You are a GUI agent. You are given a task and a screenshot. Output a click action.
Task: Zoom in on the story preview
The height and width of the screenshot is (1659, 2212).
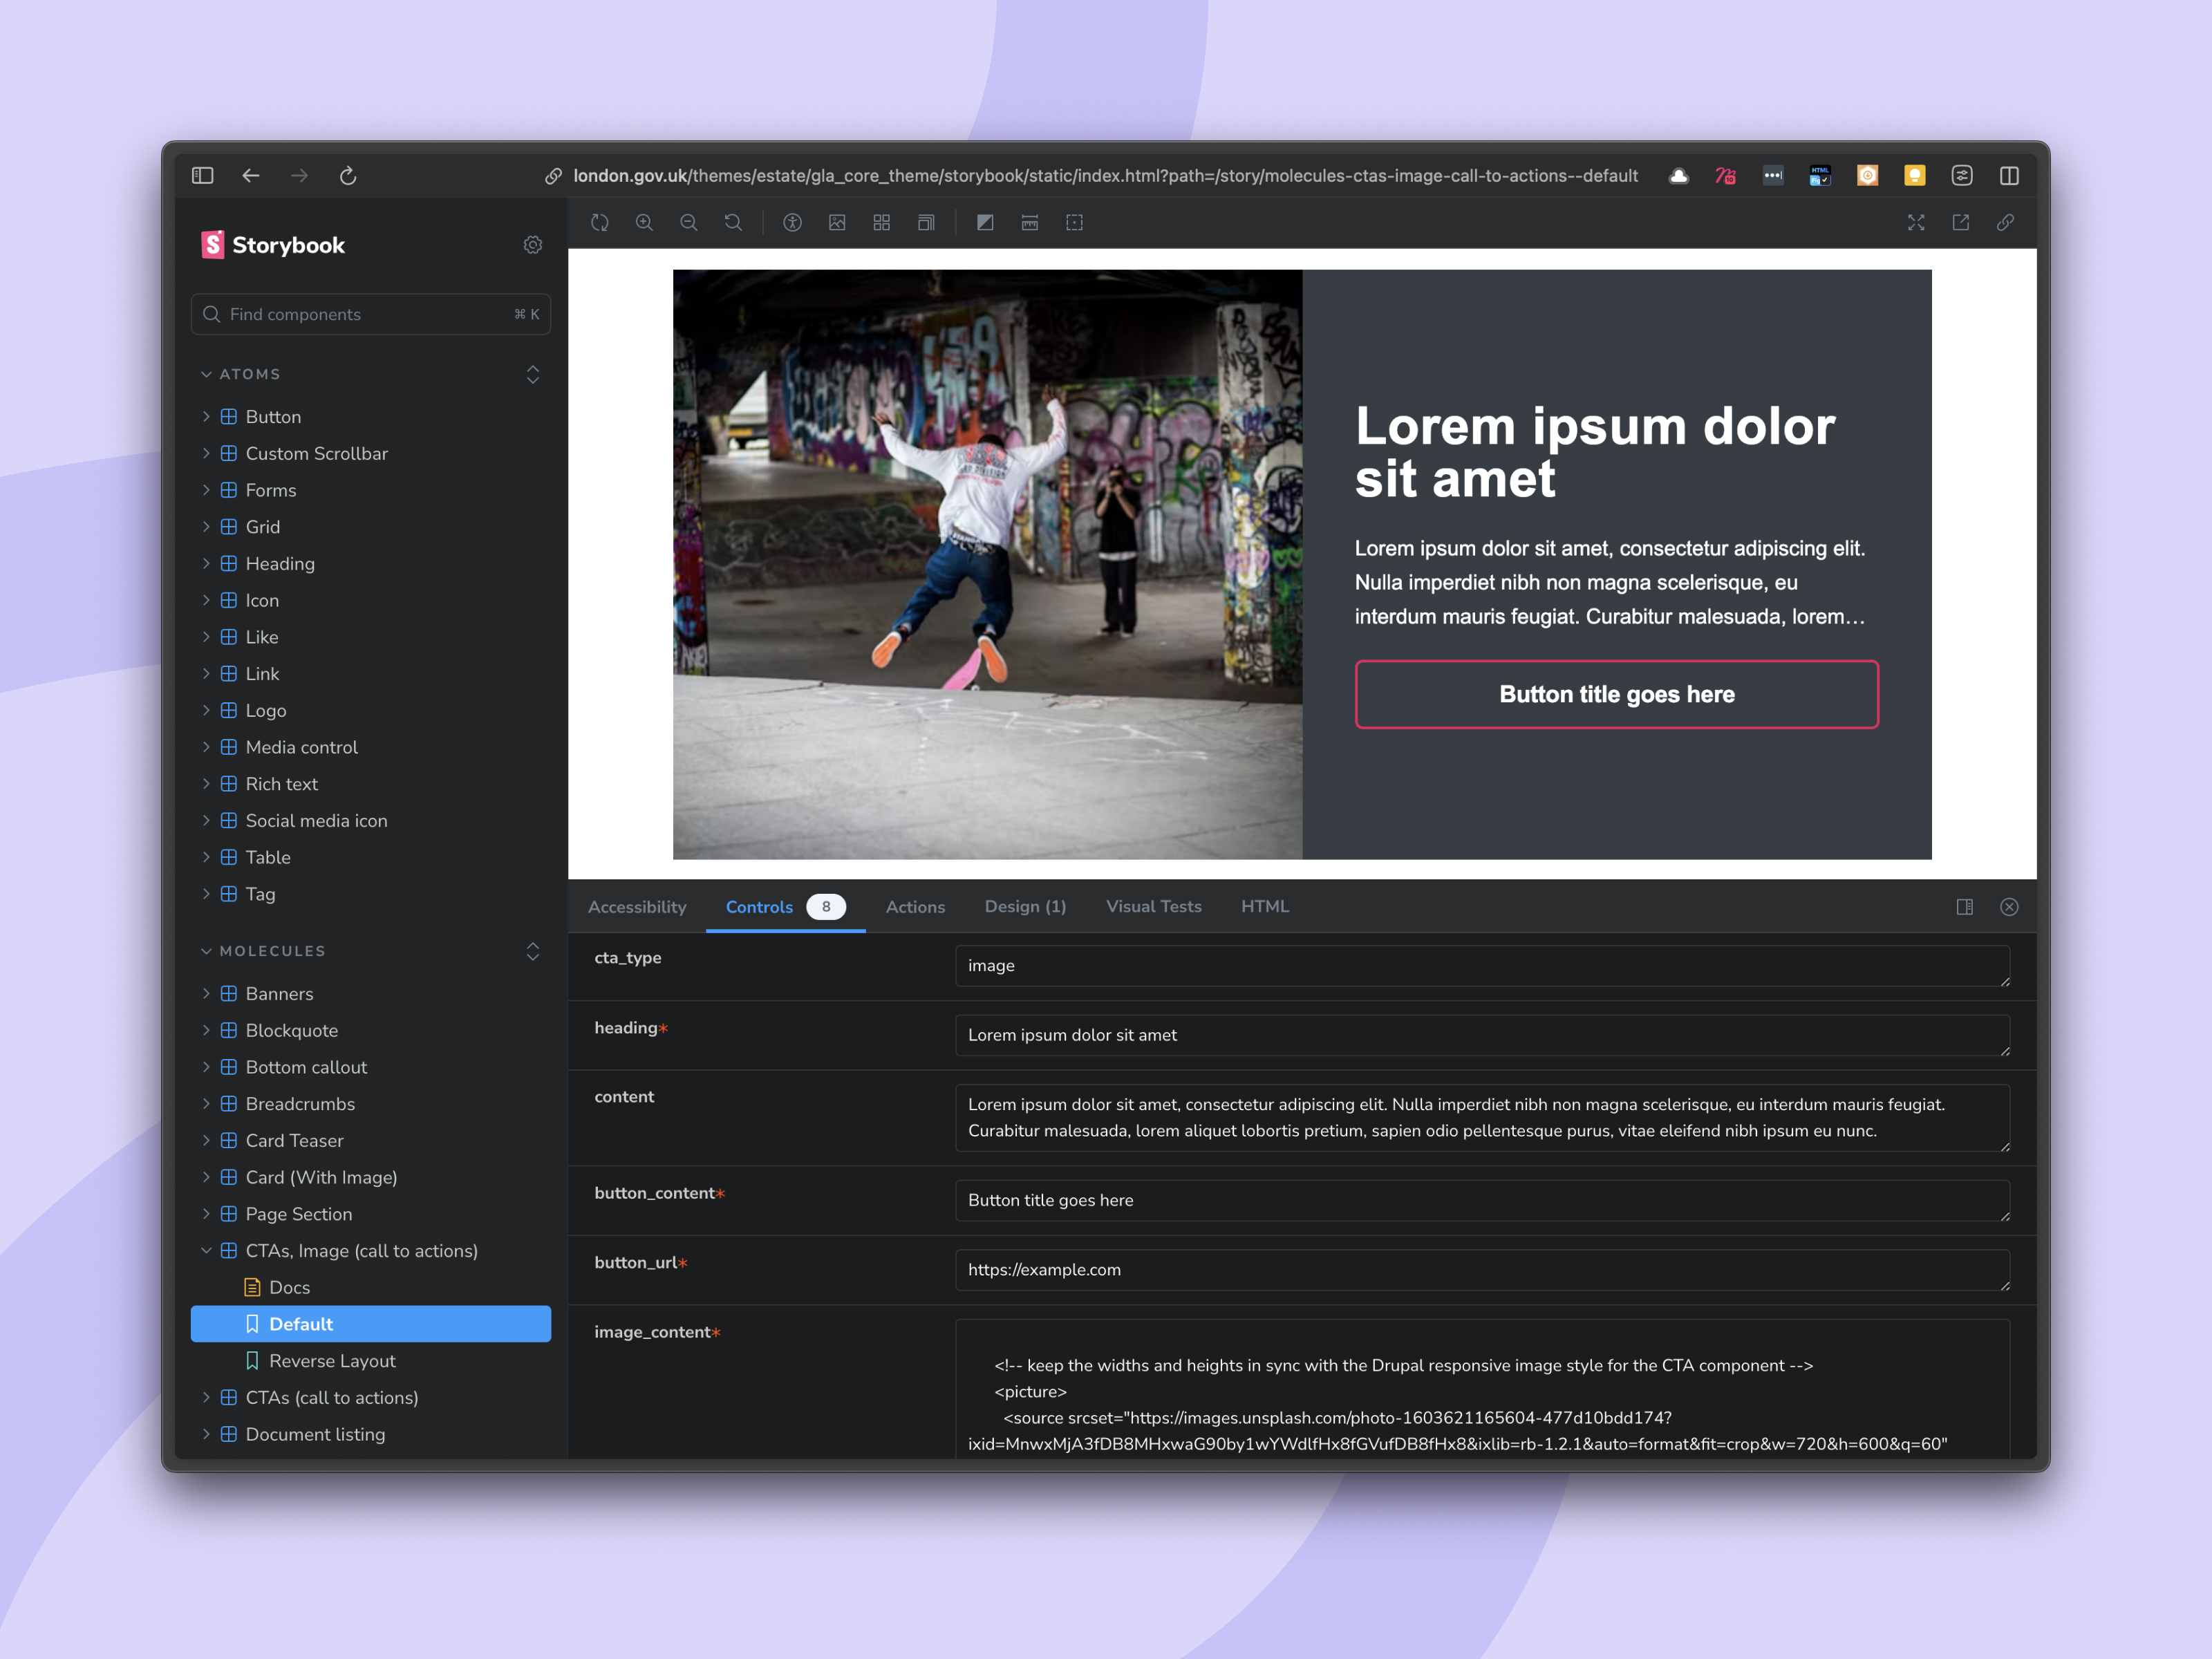tap(644, 223)
